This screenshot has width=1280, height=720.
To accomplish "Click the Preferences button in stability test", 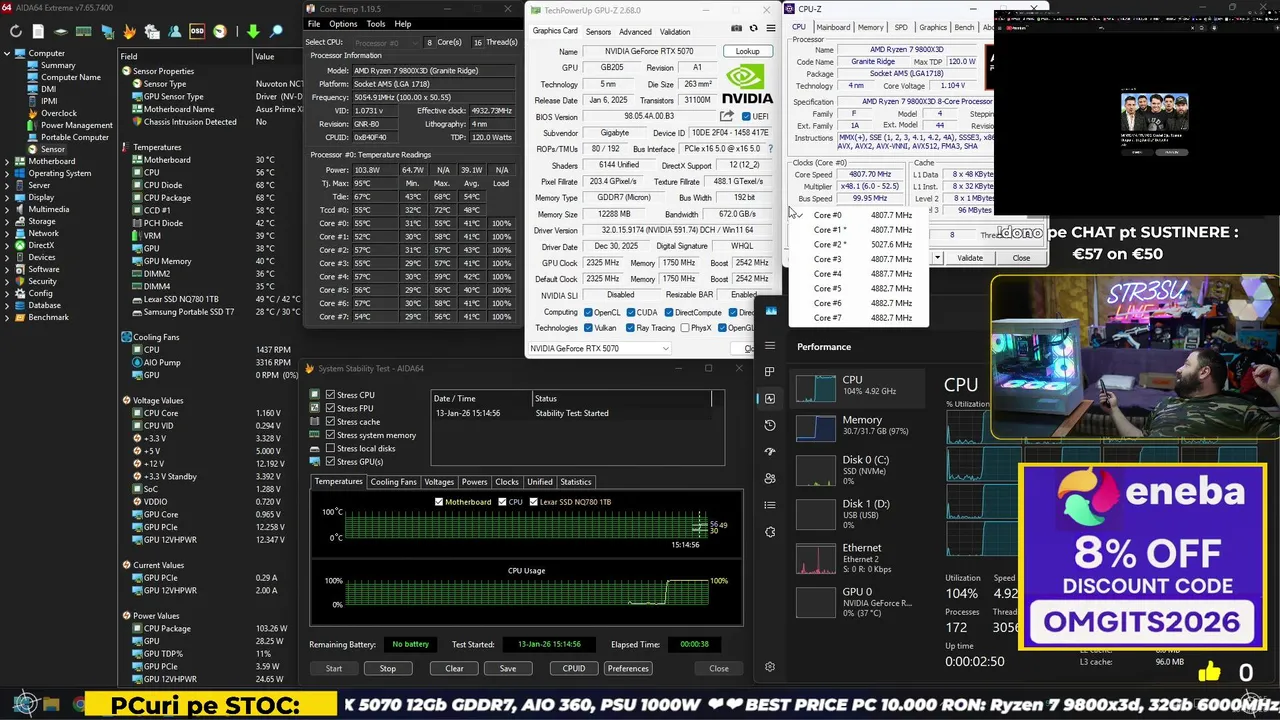I will tap(628, 668).
